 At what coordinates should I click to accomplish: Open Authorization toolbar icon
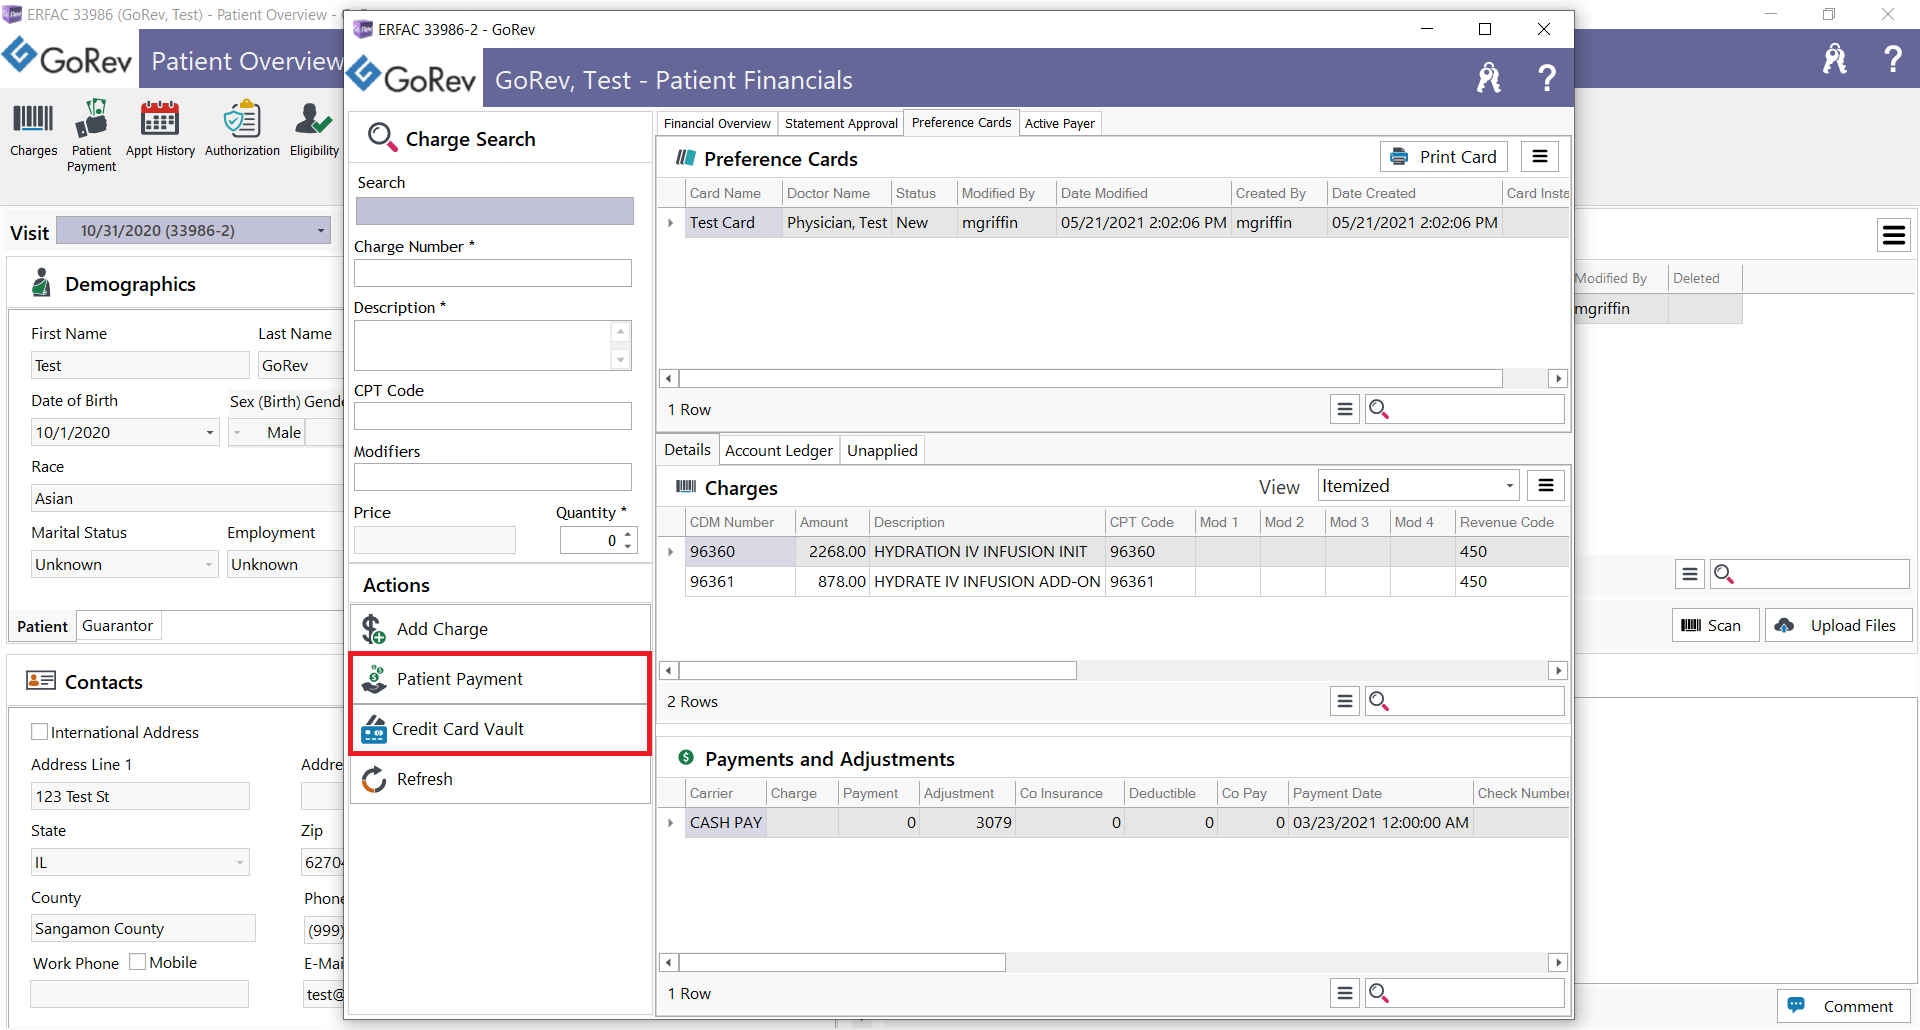[x=242, y=130]
